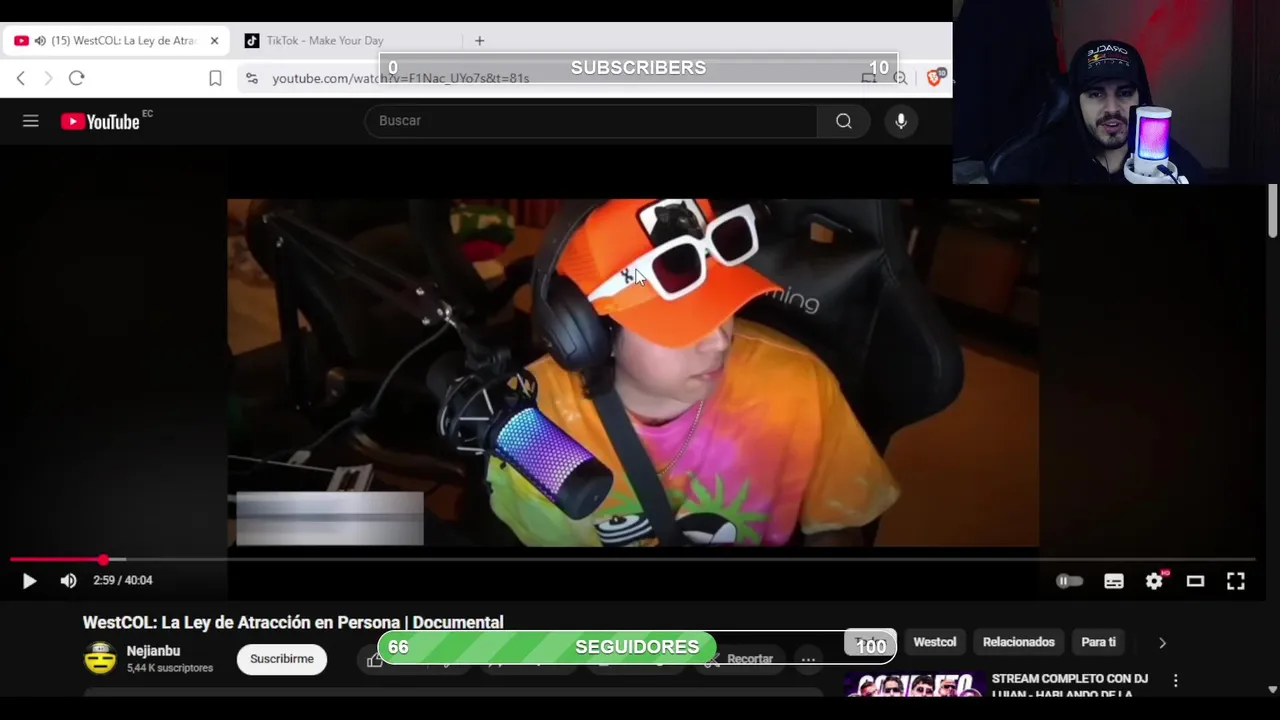Enter fullscreen mode
The image size is (1280, 720).
tap(1236, 581)
